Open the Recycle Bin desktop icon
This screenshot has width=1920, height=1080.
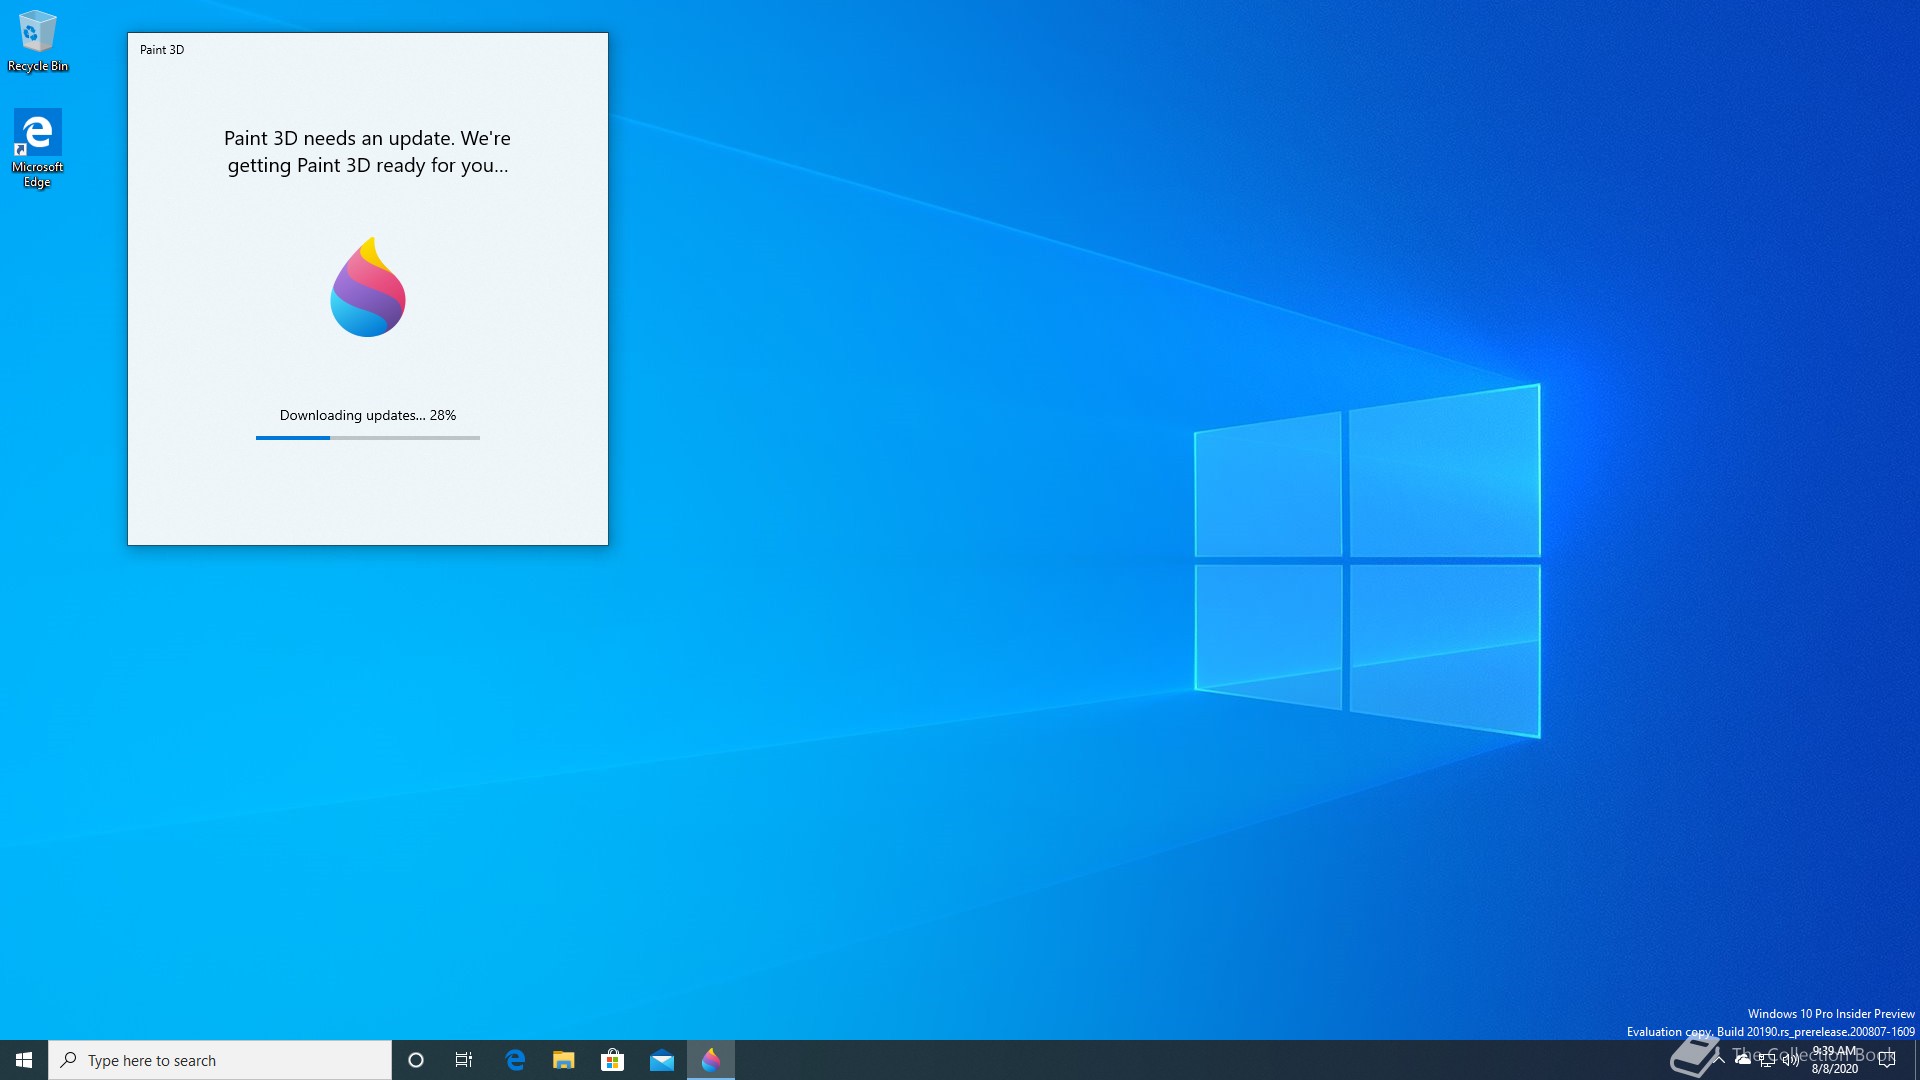38,41
